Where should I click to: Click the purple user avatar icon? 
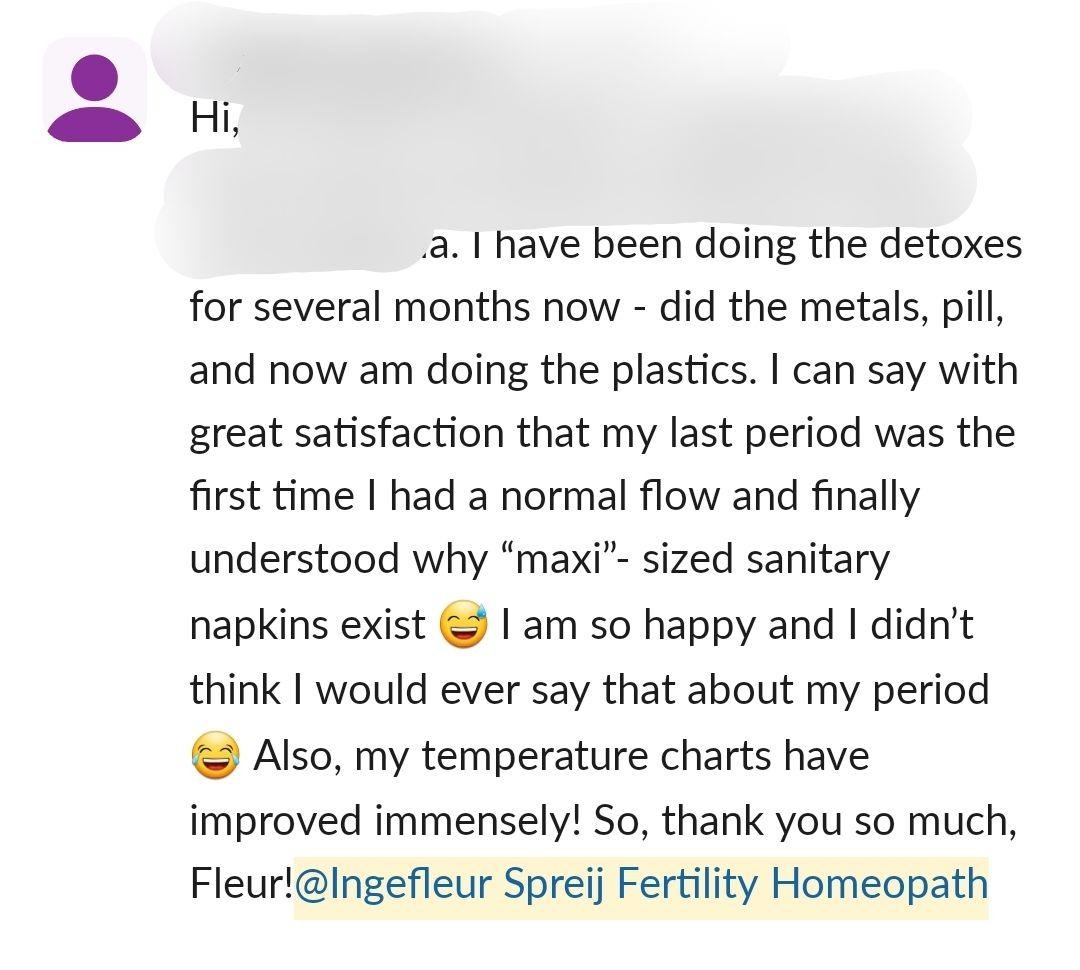pos(95,90)
